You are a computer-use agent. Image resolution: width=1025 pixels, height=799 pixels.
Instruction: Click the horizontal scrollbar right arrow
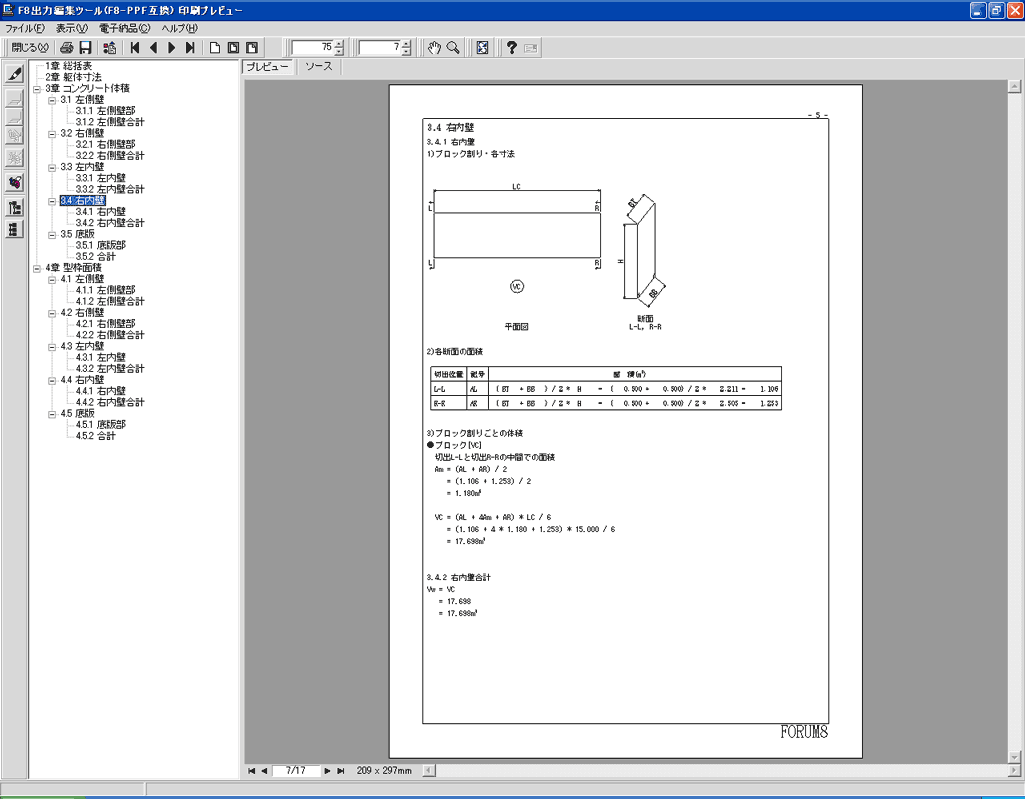point(1015,771)
